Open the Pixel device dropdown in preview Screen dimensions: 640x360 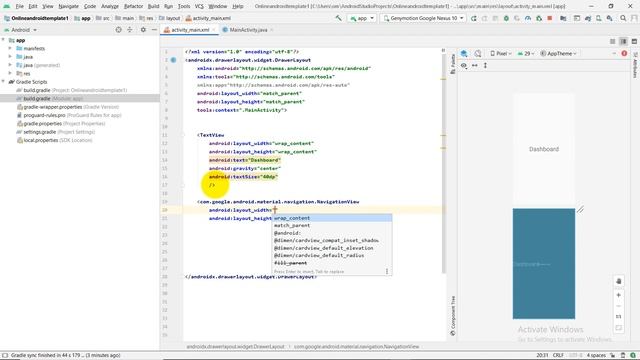pos(500,53)
